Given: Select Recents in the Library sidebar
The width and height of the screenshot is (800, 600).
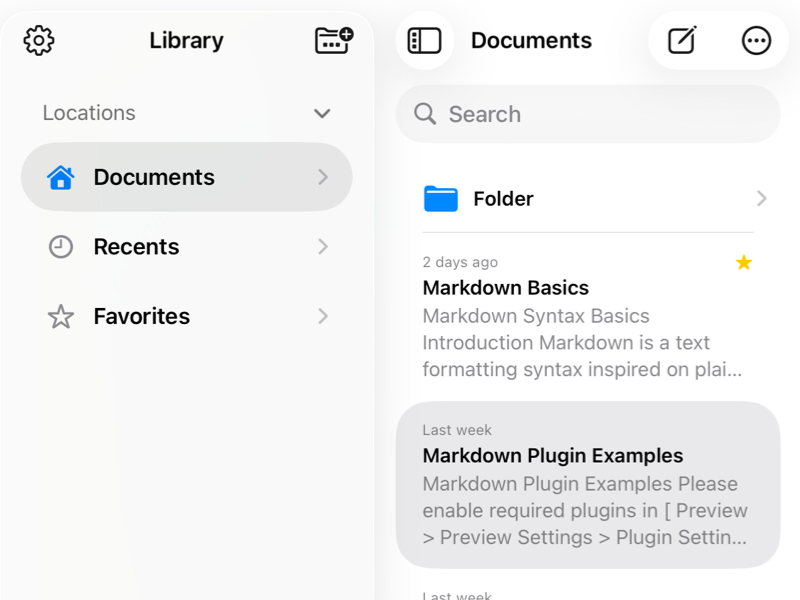Looking at the screenshot, I should click(137, 247).
